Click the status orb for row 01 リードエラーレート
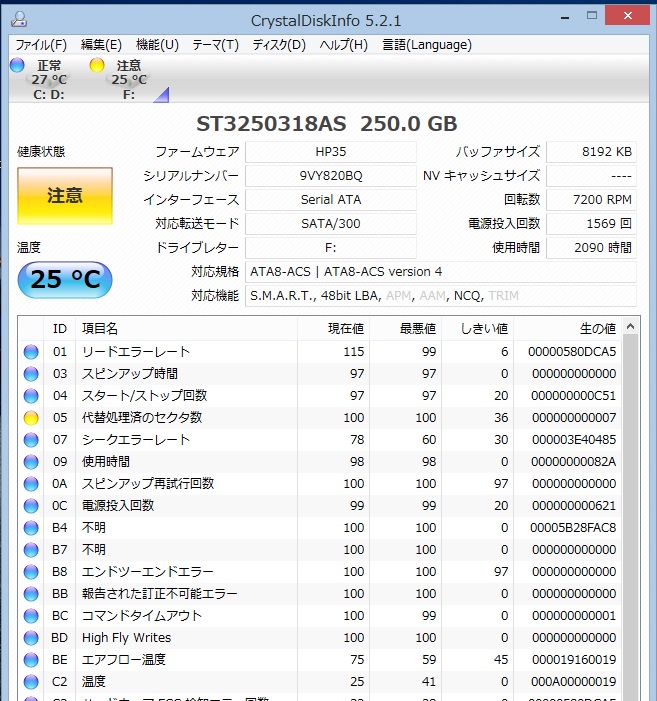 pos(31,352)
